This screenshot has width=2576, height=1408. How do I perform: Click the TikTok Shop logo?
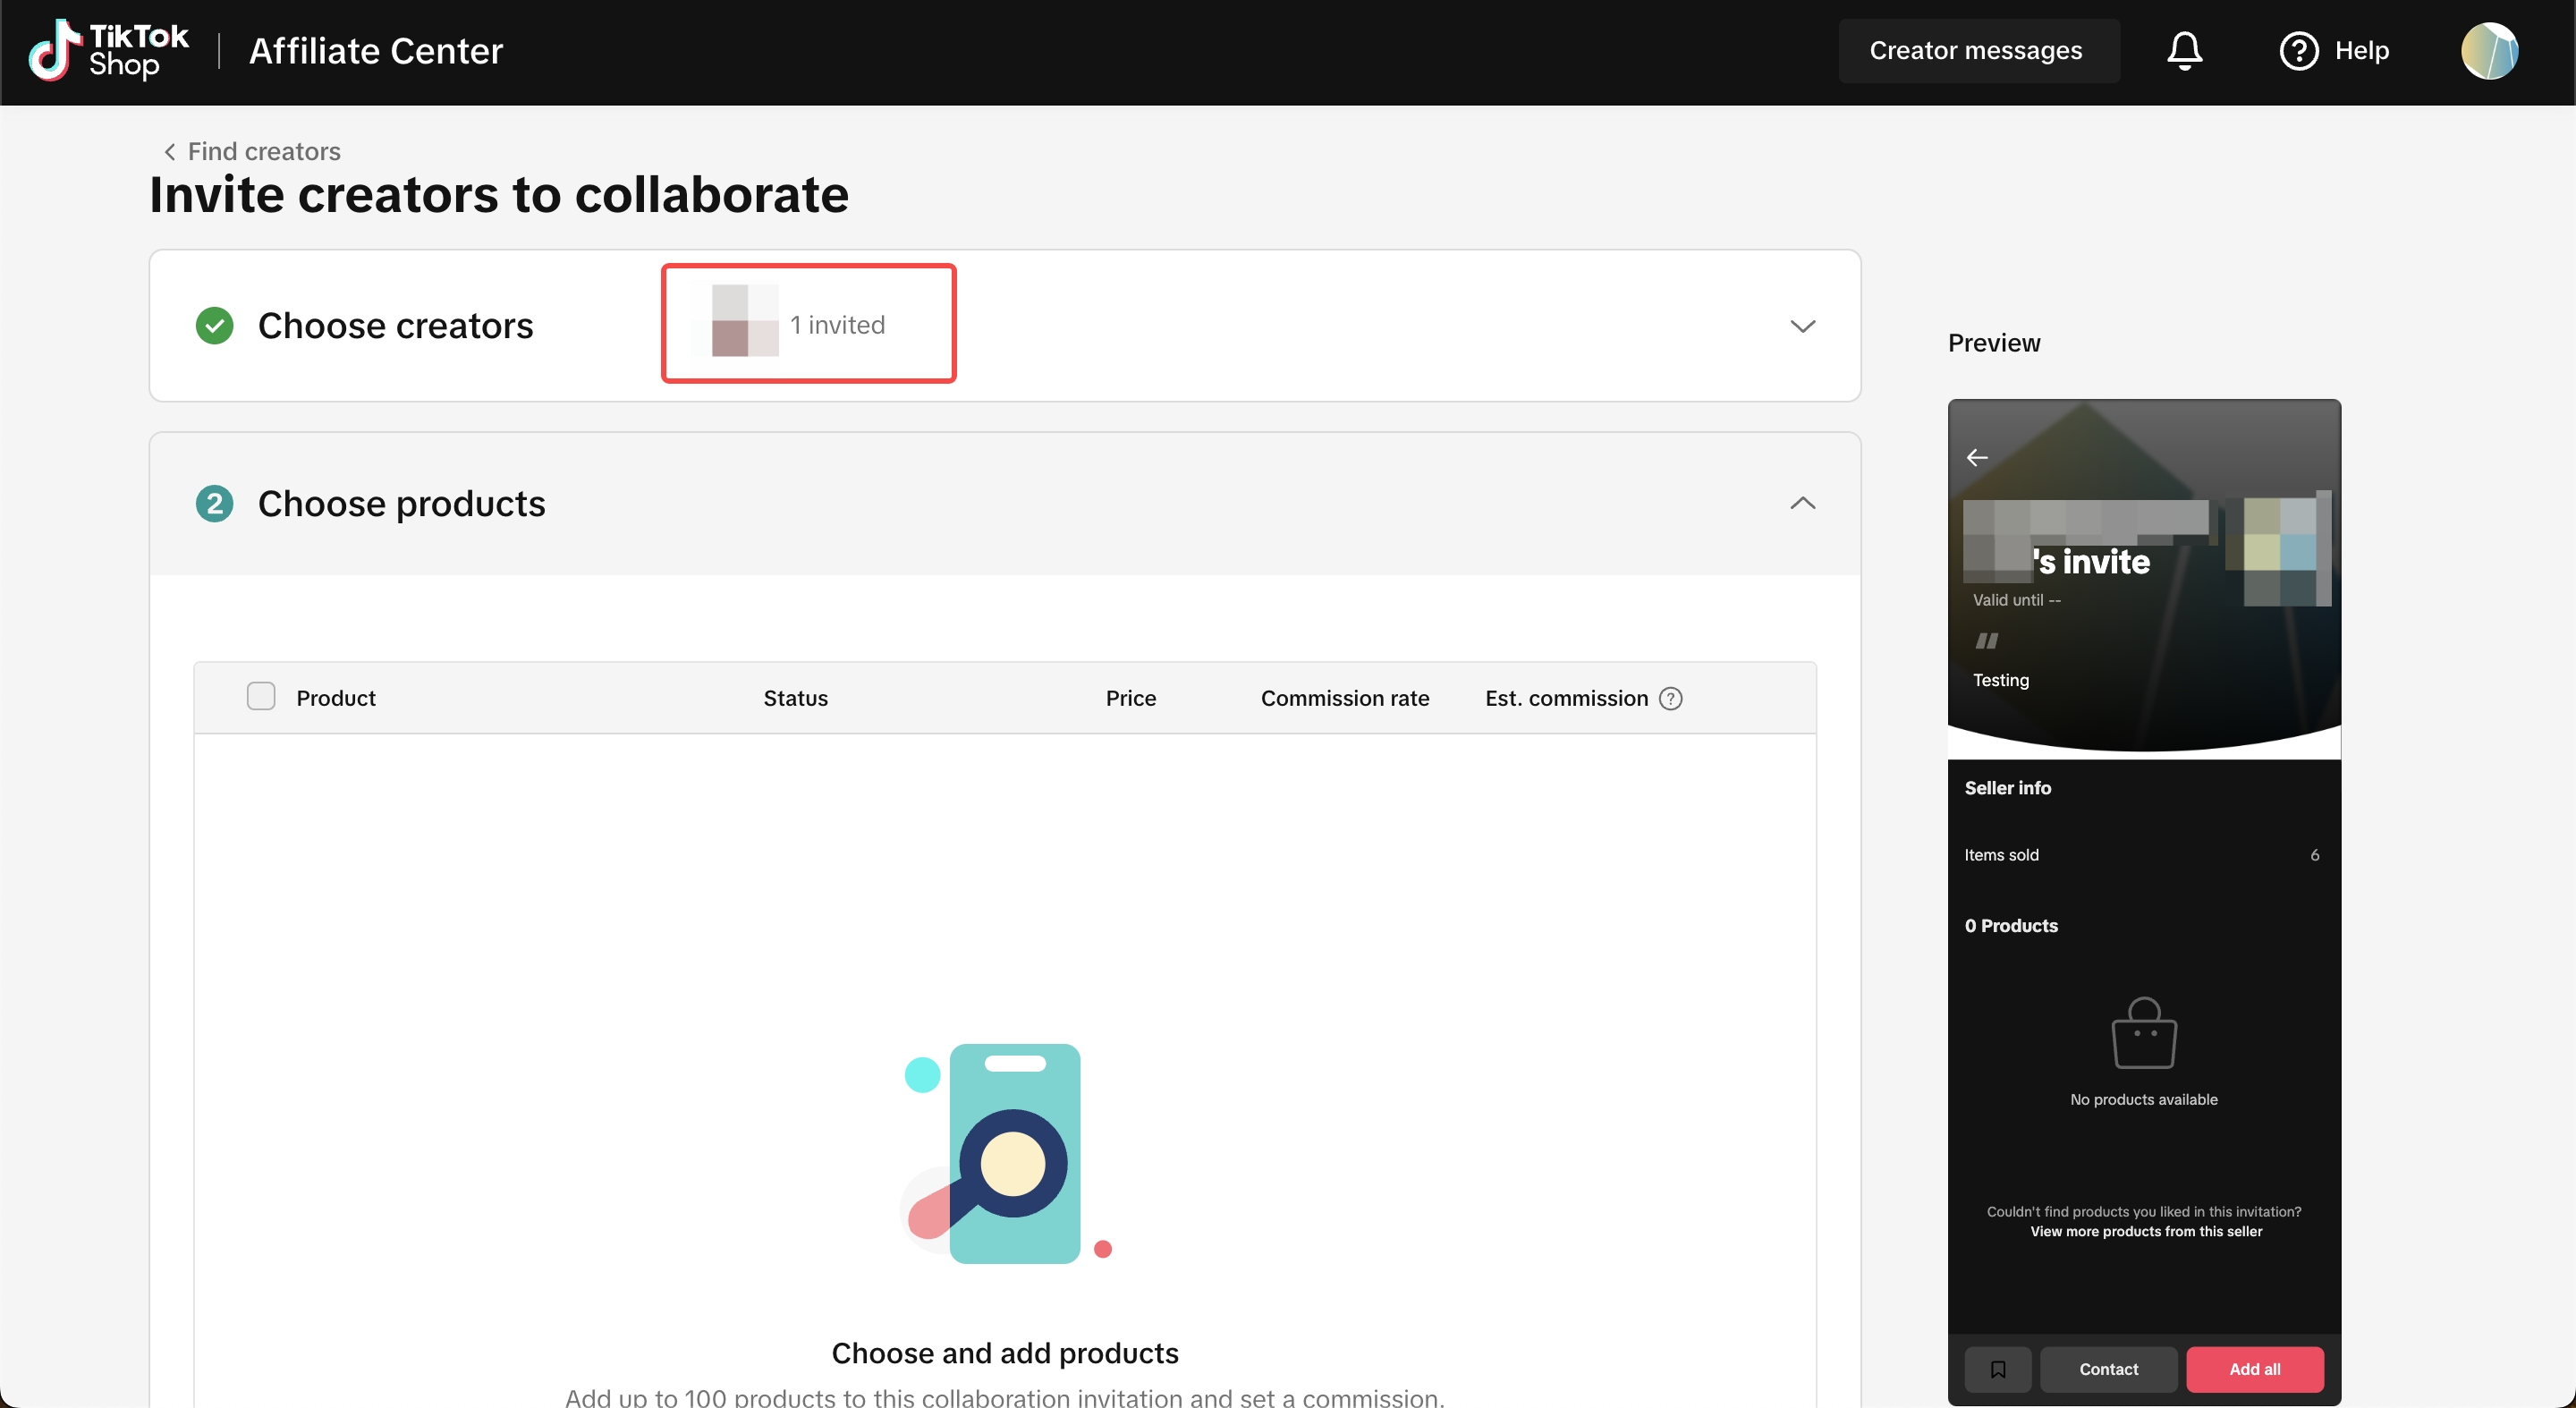coord(108,50)
